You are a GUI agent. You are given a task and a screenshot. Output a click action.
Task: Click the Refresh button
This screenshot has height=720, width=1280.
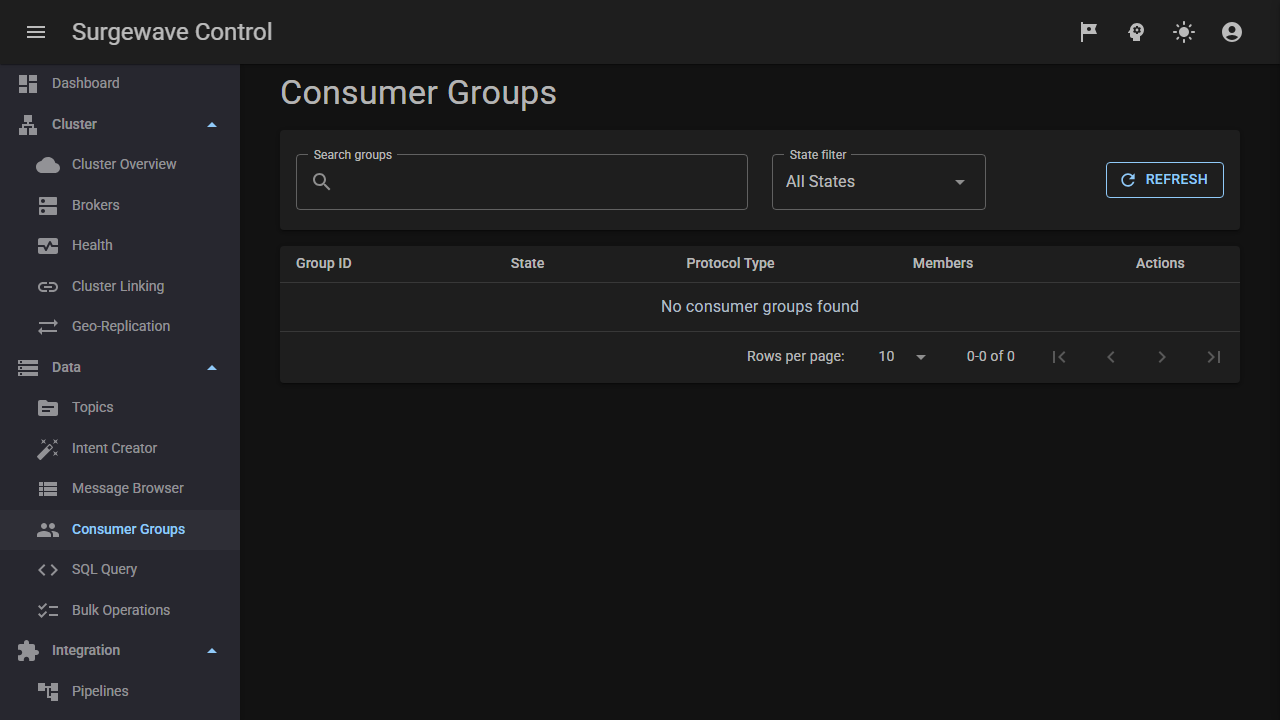point(1164,180)
